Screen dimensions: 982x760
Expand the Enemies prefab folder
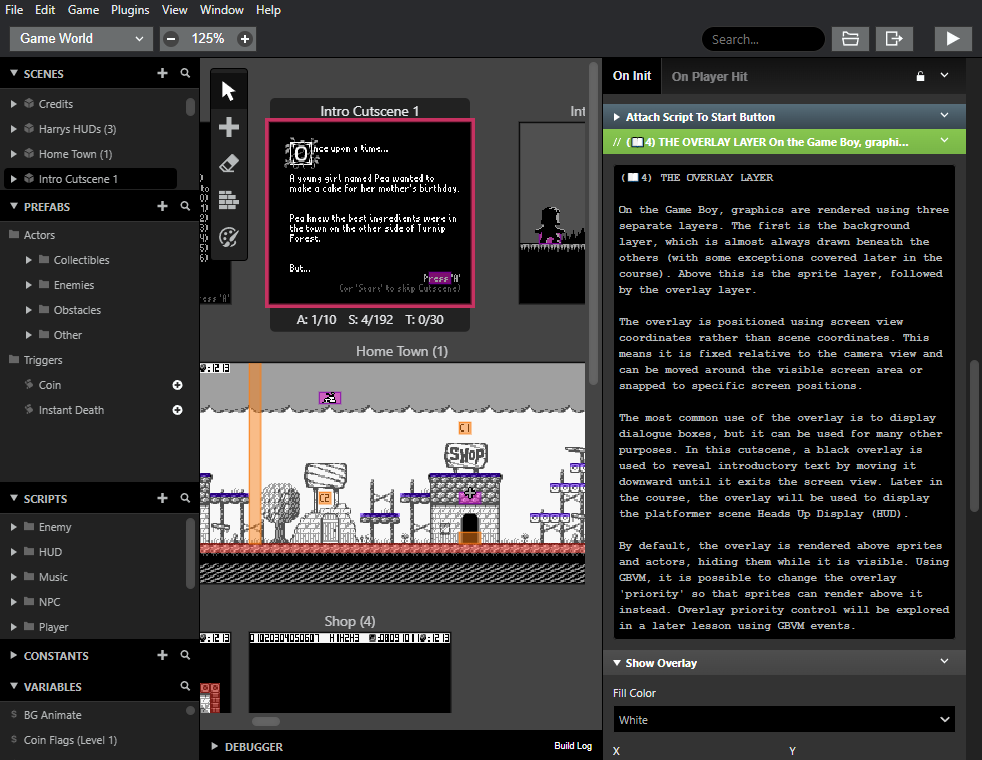coord(29,285)
